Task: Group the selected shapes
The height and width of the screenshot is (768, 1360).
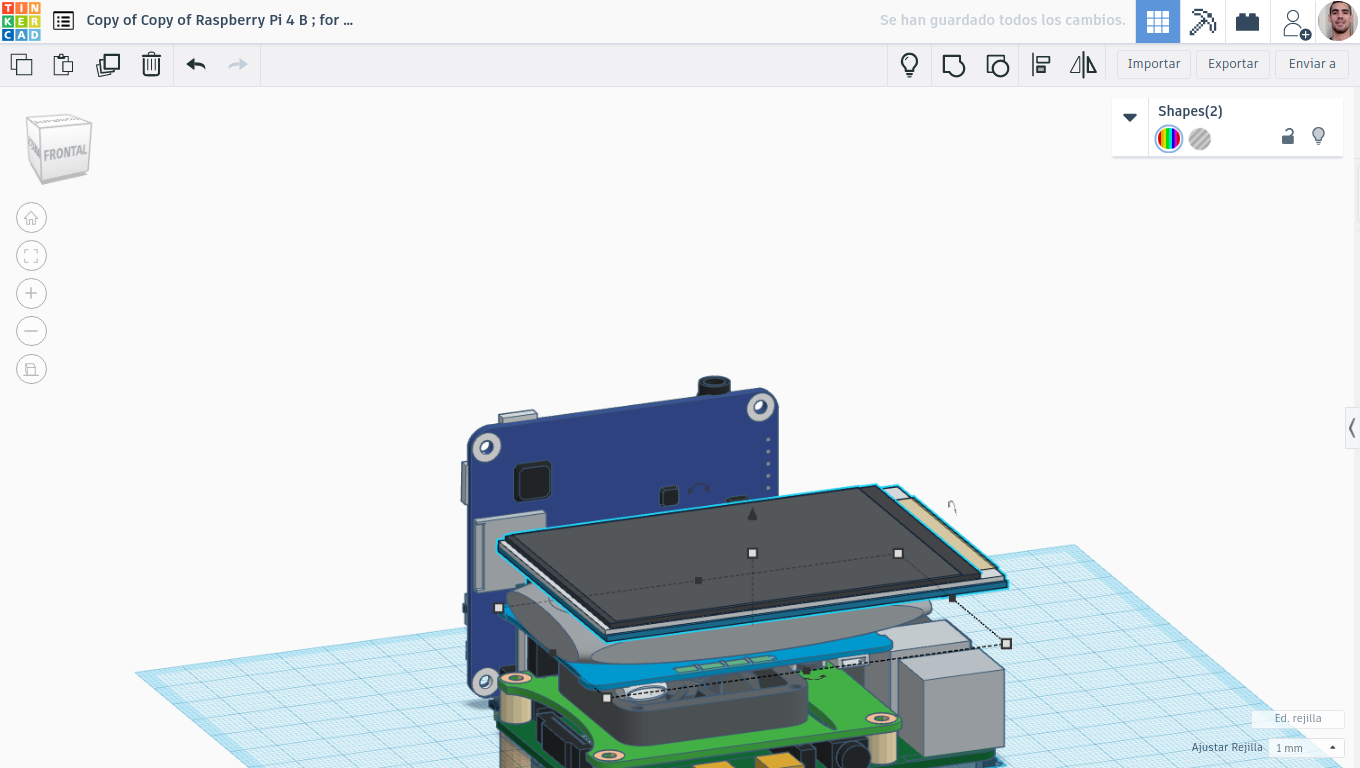Action: coord(954,66)
